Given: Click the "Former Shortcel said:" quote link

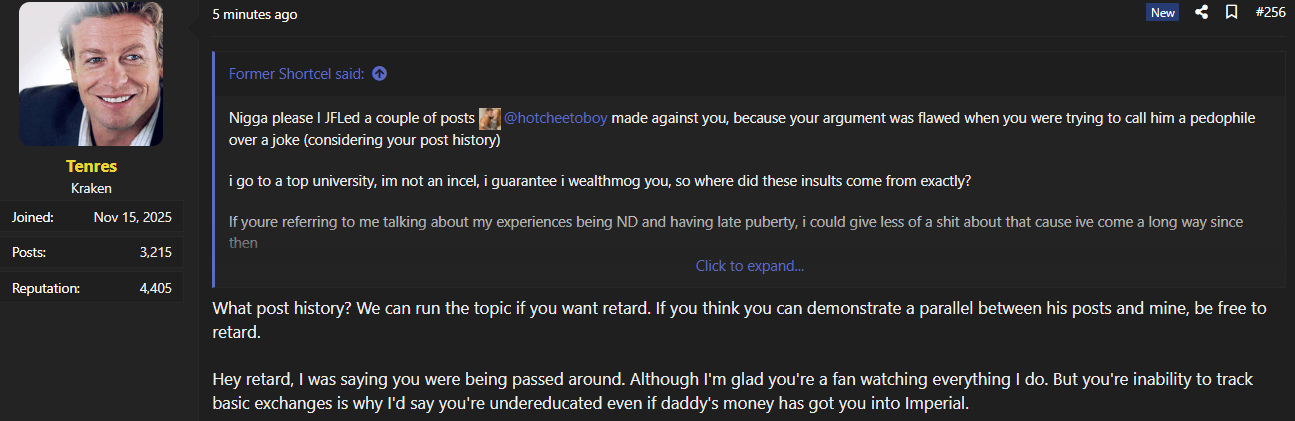Looking at the screenshot, I should click(297, 74).
